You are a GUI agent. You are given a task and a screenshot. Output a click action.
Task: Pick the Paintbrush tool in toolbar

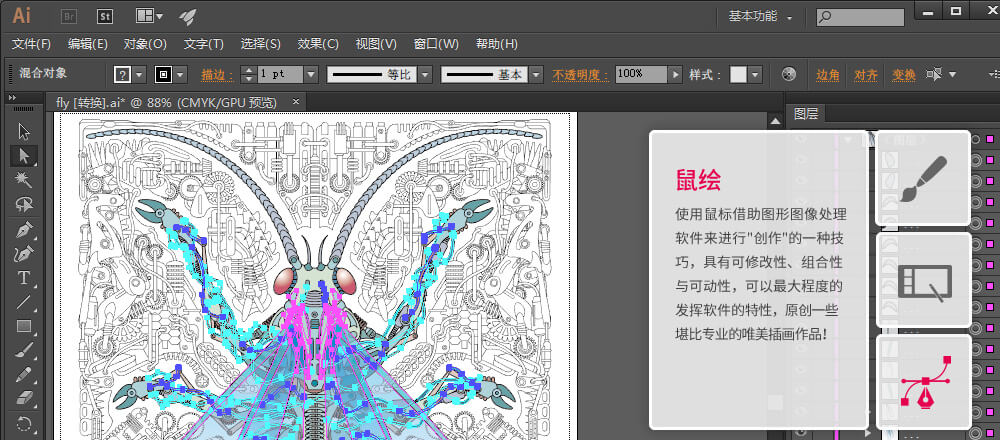[23, 350]
